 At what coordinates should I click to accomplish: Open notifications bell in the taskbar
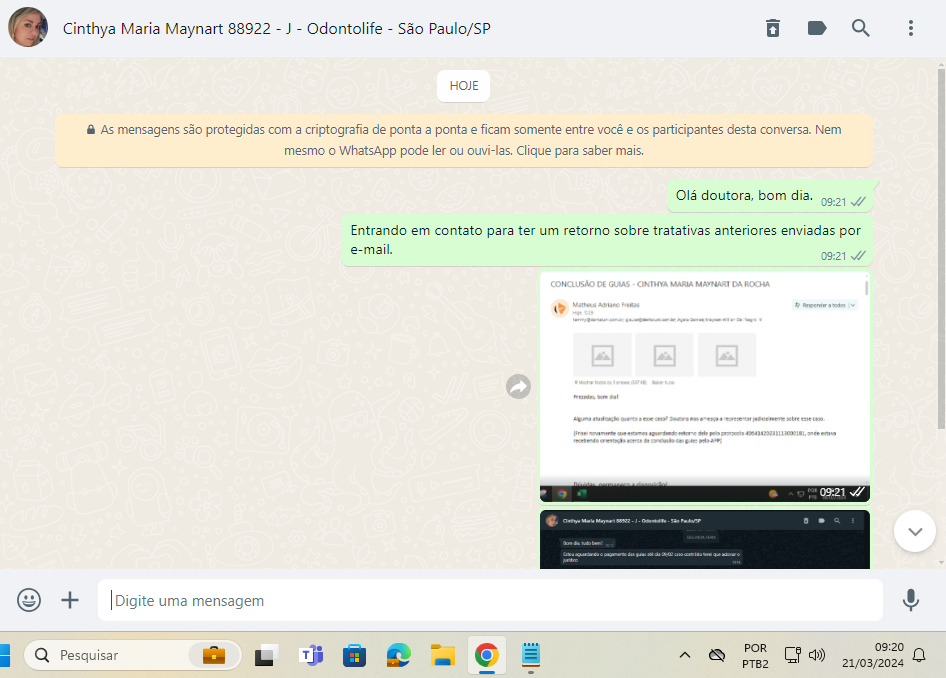pyautogui.click(x=919, y=655)
